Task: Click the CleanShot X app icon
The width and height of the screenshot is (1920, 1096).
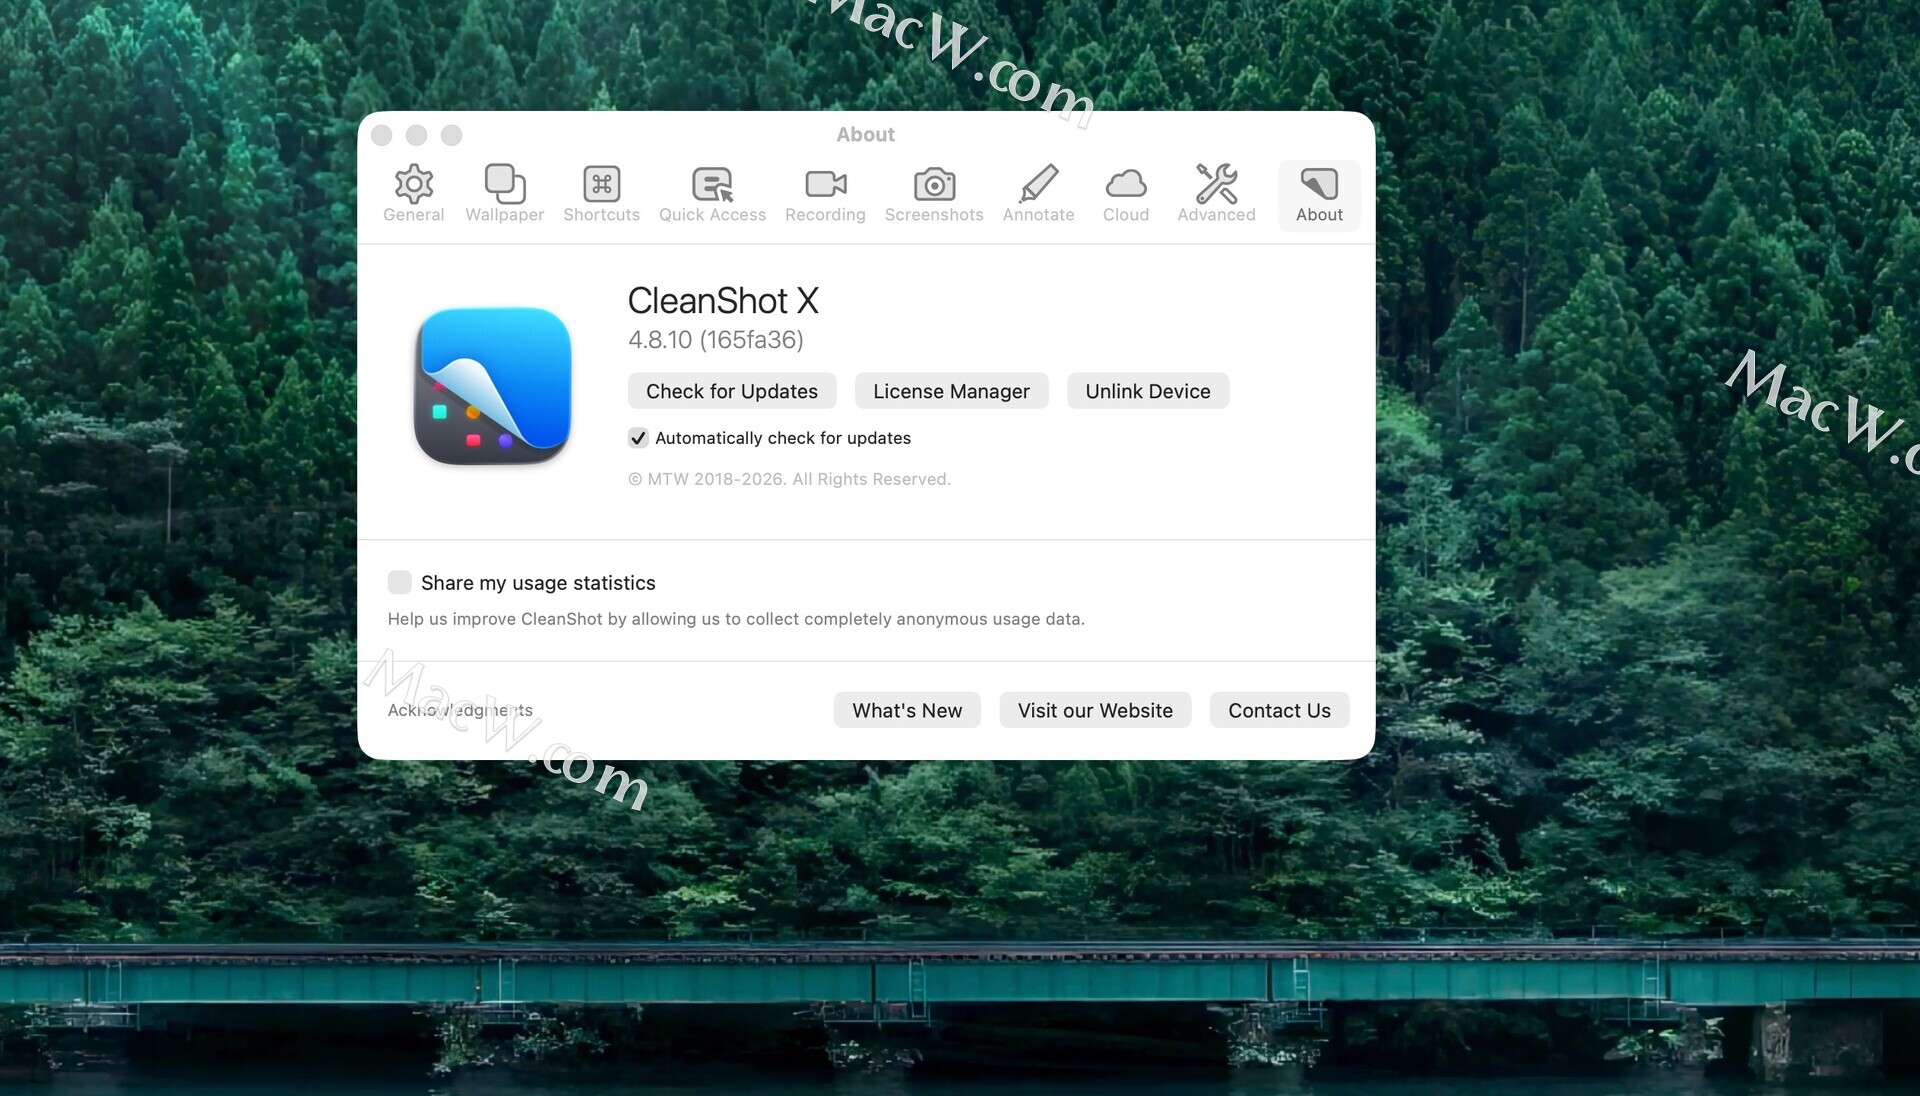Action: tap(493, 386)
